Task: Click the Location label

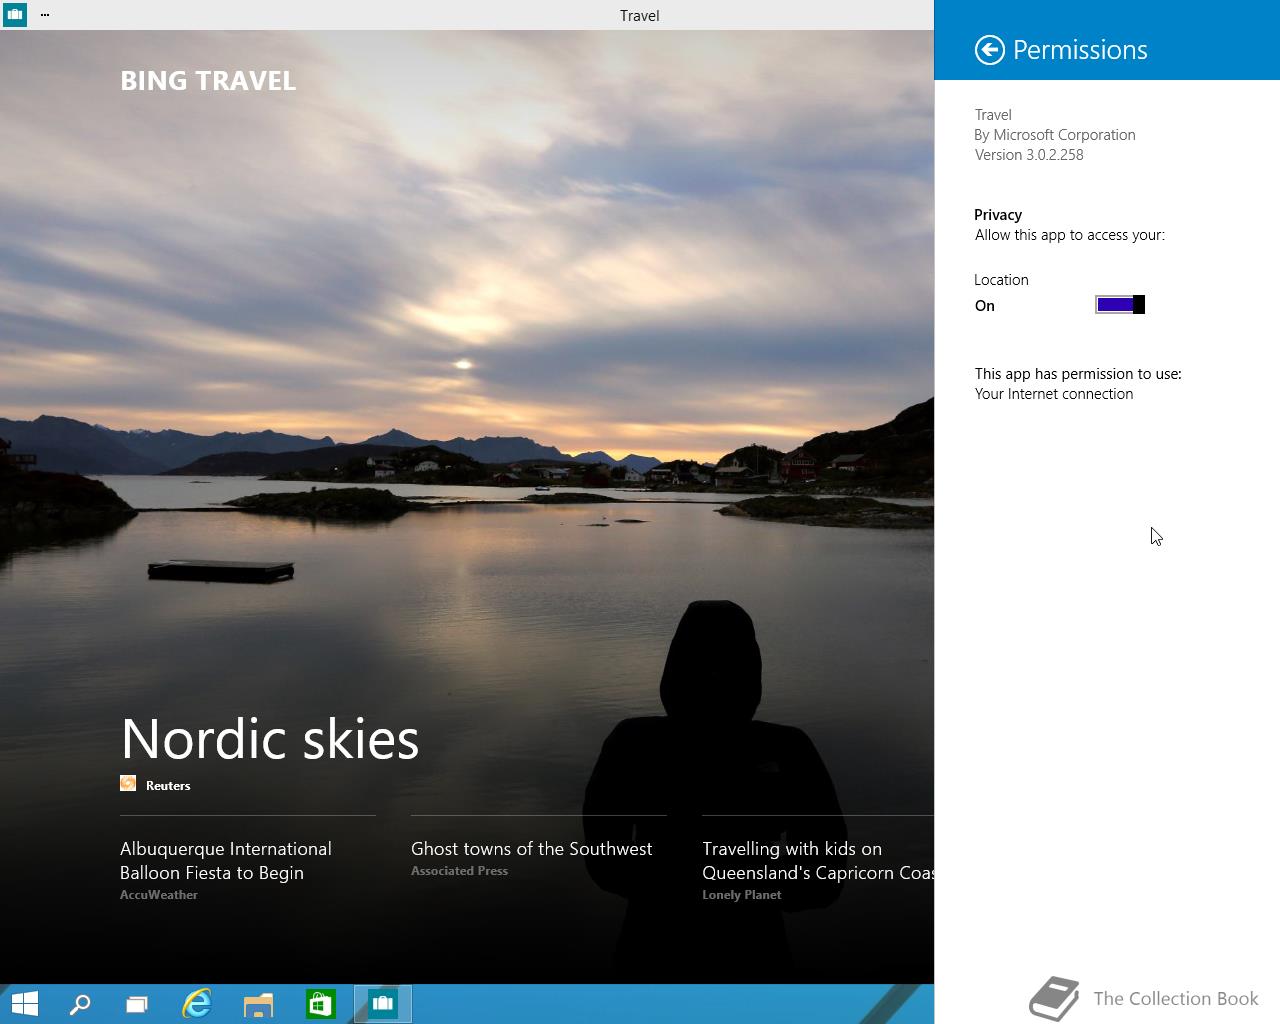Action: [x=1001, y=280]
